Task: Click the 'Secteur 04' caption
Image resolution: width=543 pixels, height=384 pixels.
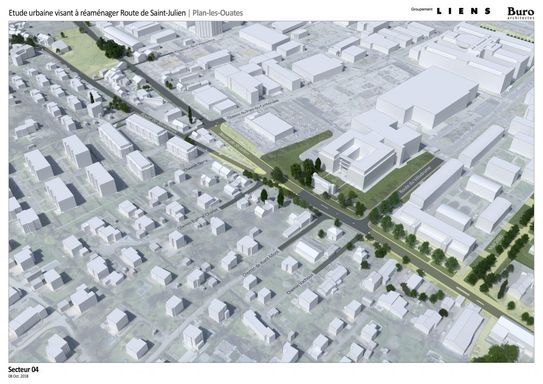Action: click(23, 369)
